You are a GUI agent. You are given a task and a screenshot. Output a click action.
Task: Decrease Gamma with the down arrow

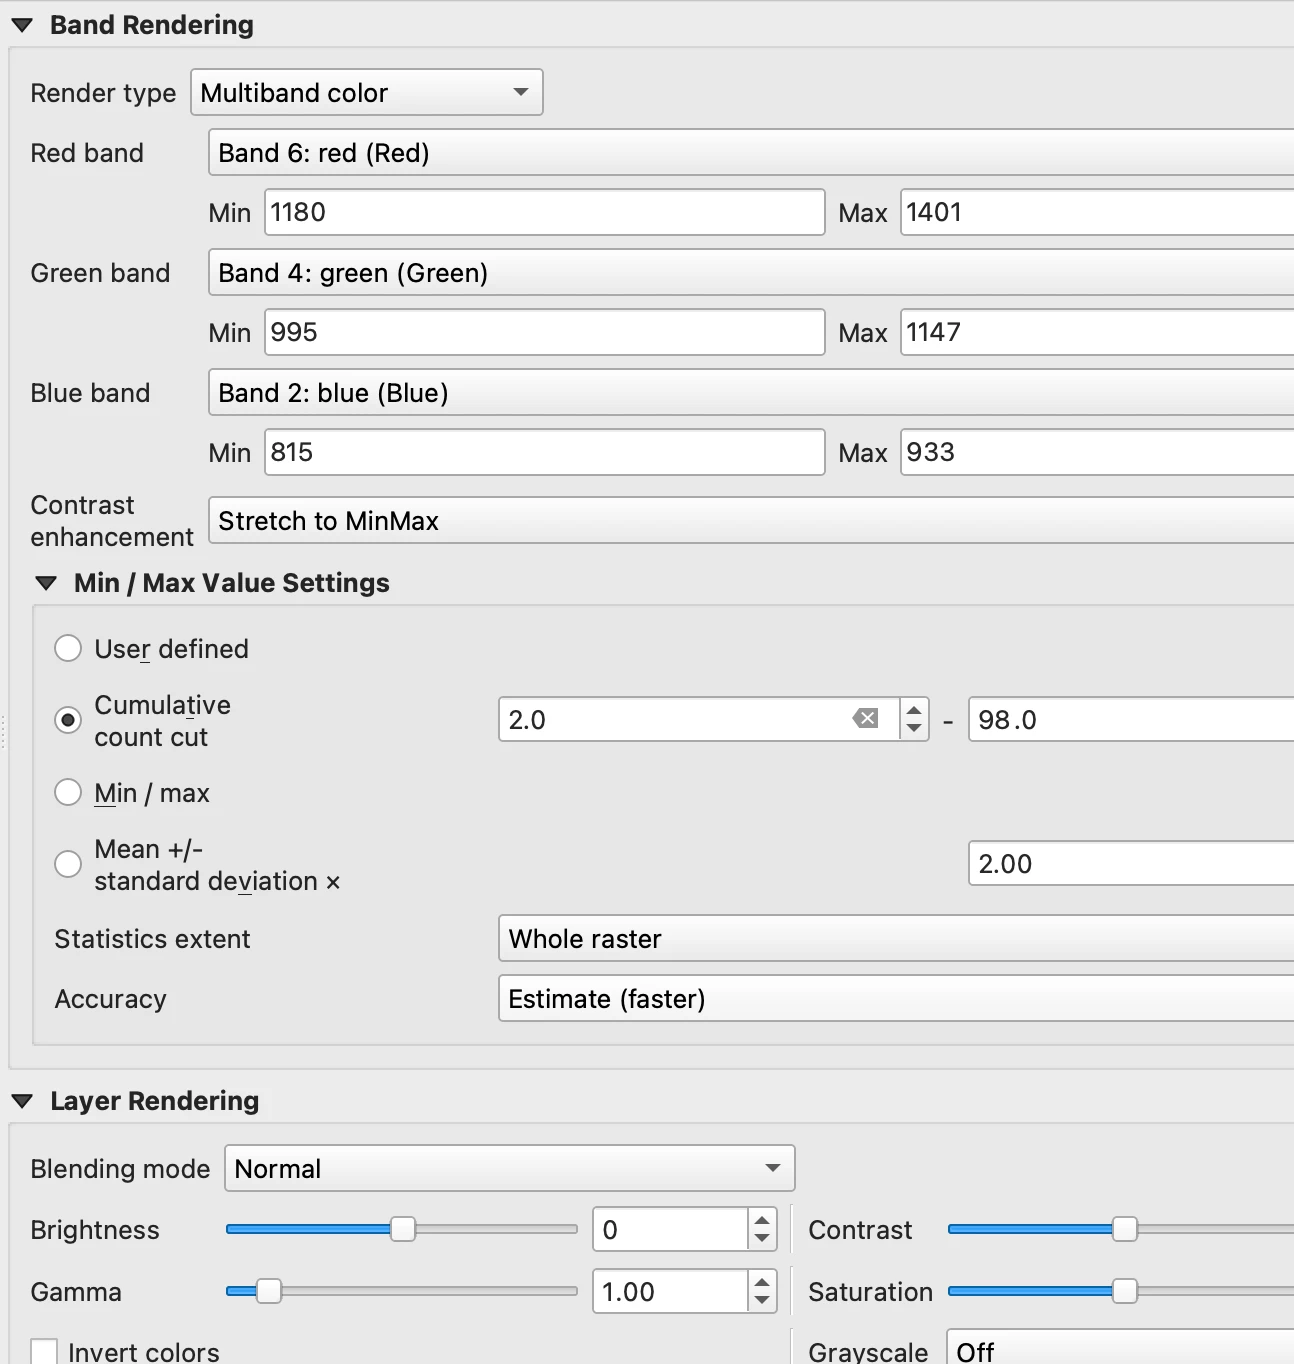[x=762, y=1301]
